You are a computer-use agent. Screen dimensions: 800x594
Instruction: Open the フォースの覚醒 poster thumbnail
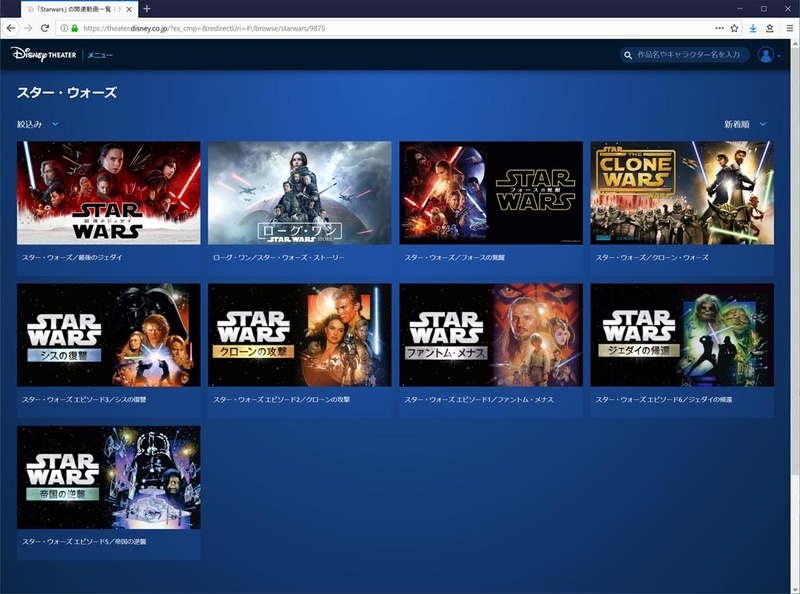(x=491, y=193)
